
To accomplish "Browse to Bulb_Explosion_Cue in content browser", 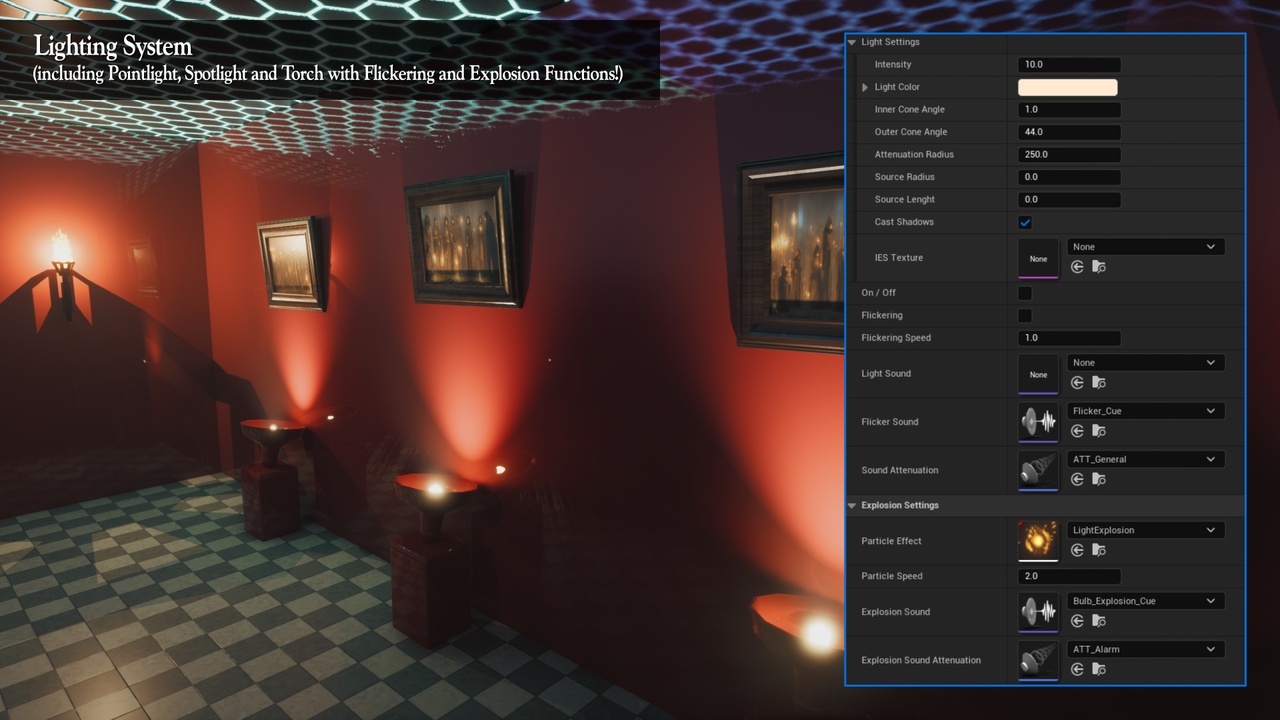I will (x=1098, y=621).
